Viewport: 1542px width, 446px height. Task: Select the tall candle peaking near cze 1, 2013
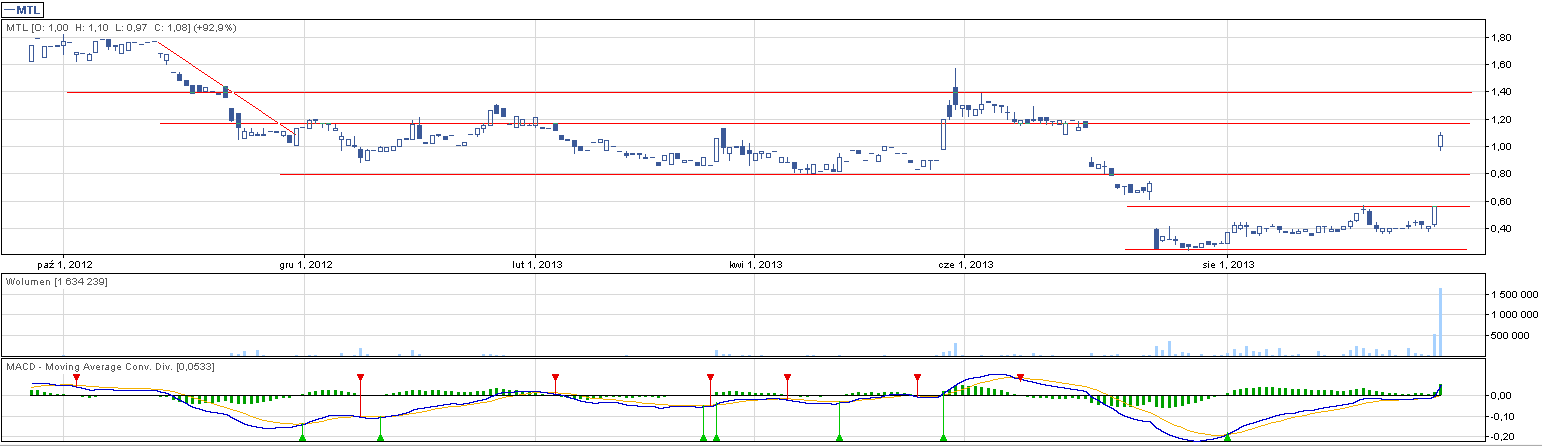(956, 93)
